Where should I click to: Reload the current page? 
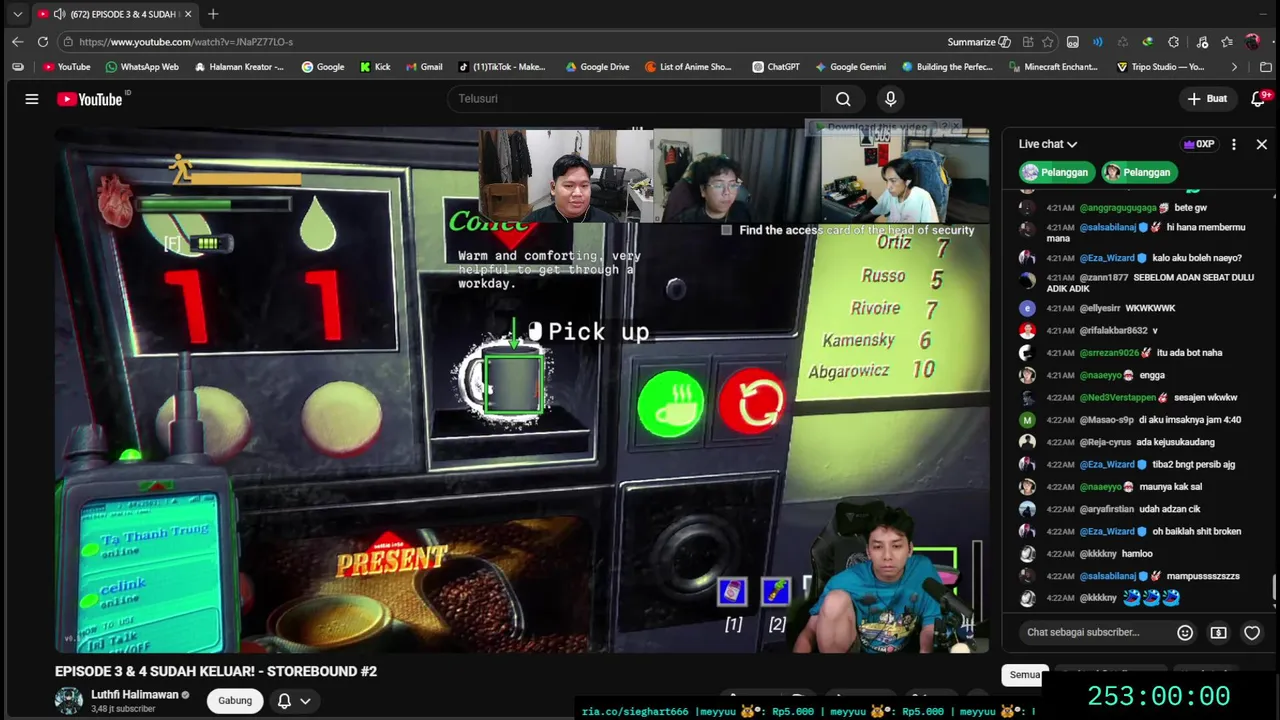point(42,42)
